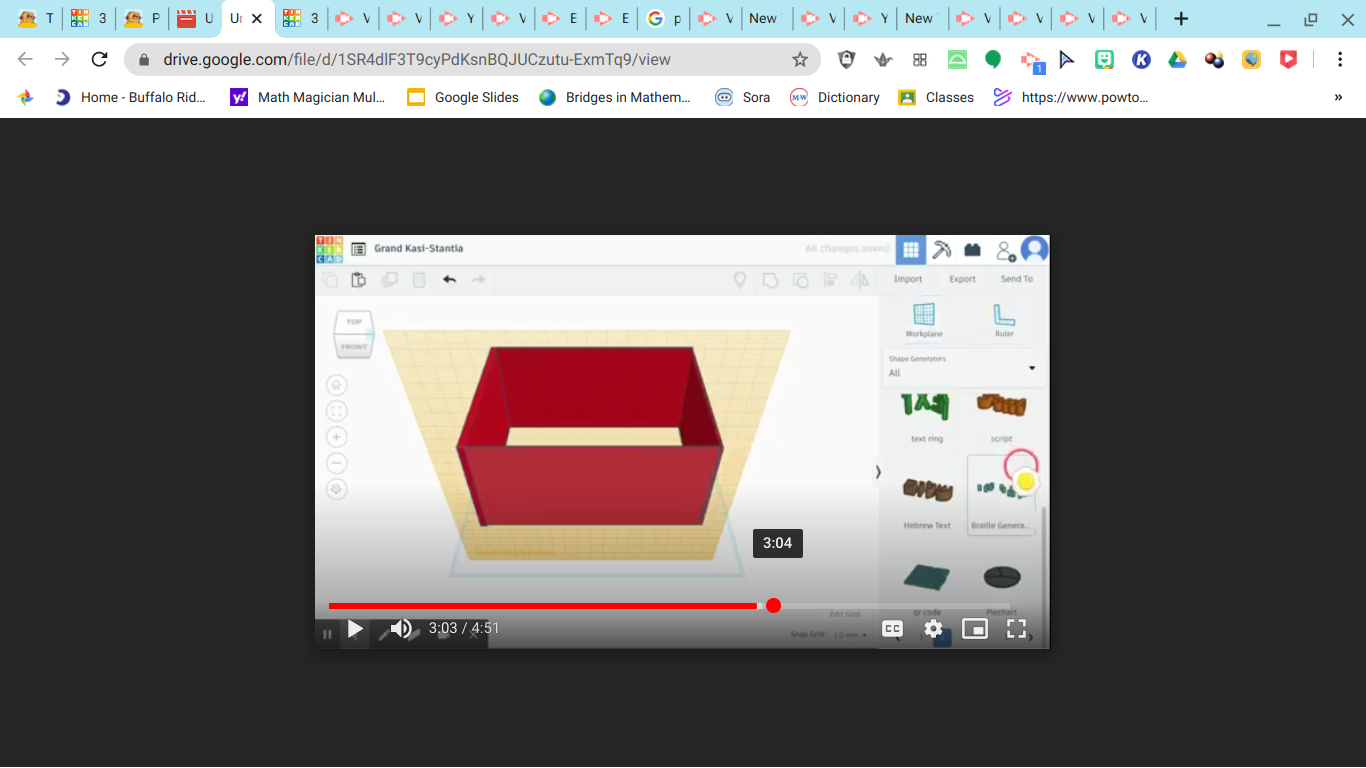
Task: Pick the script shape generator
Action: pyautogui.click(x=1001, y=418)
